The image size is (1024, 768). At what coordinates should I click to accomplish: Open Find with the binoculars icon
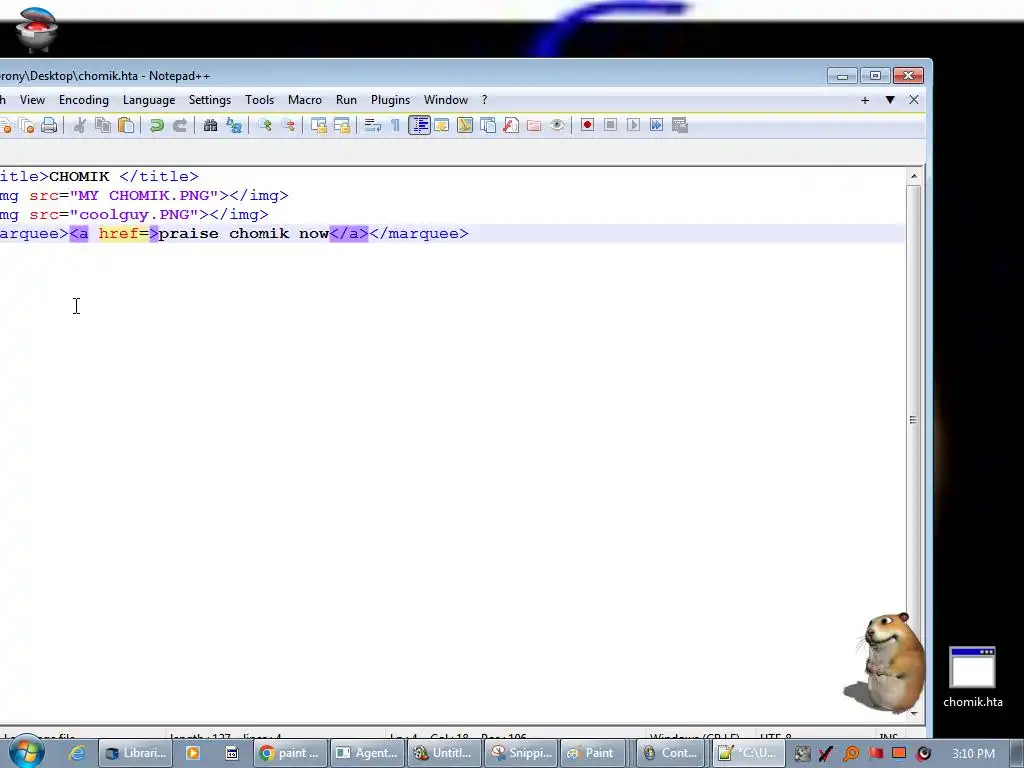(x=210, y=125)
